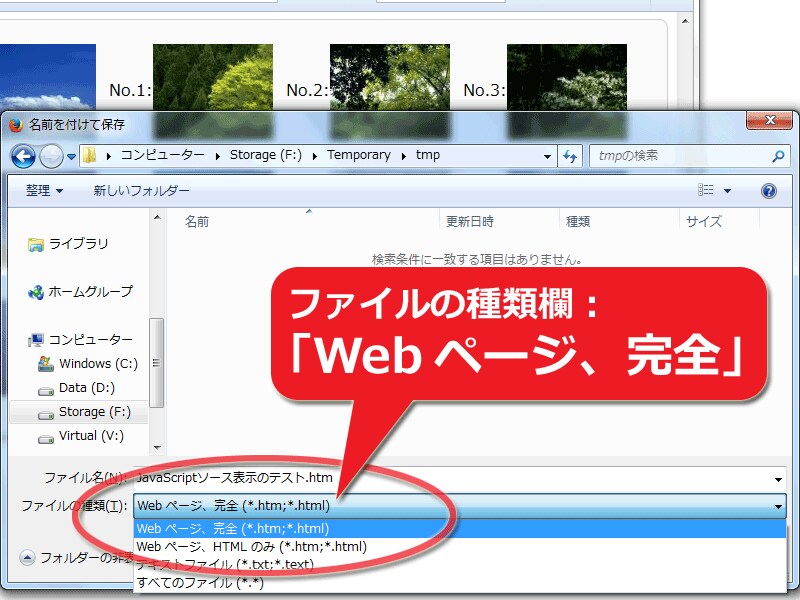Toggle sort order on the 名前 column
Image resolution: width=800 pixels, height=600 pixels.
point(197,221)
